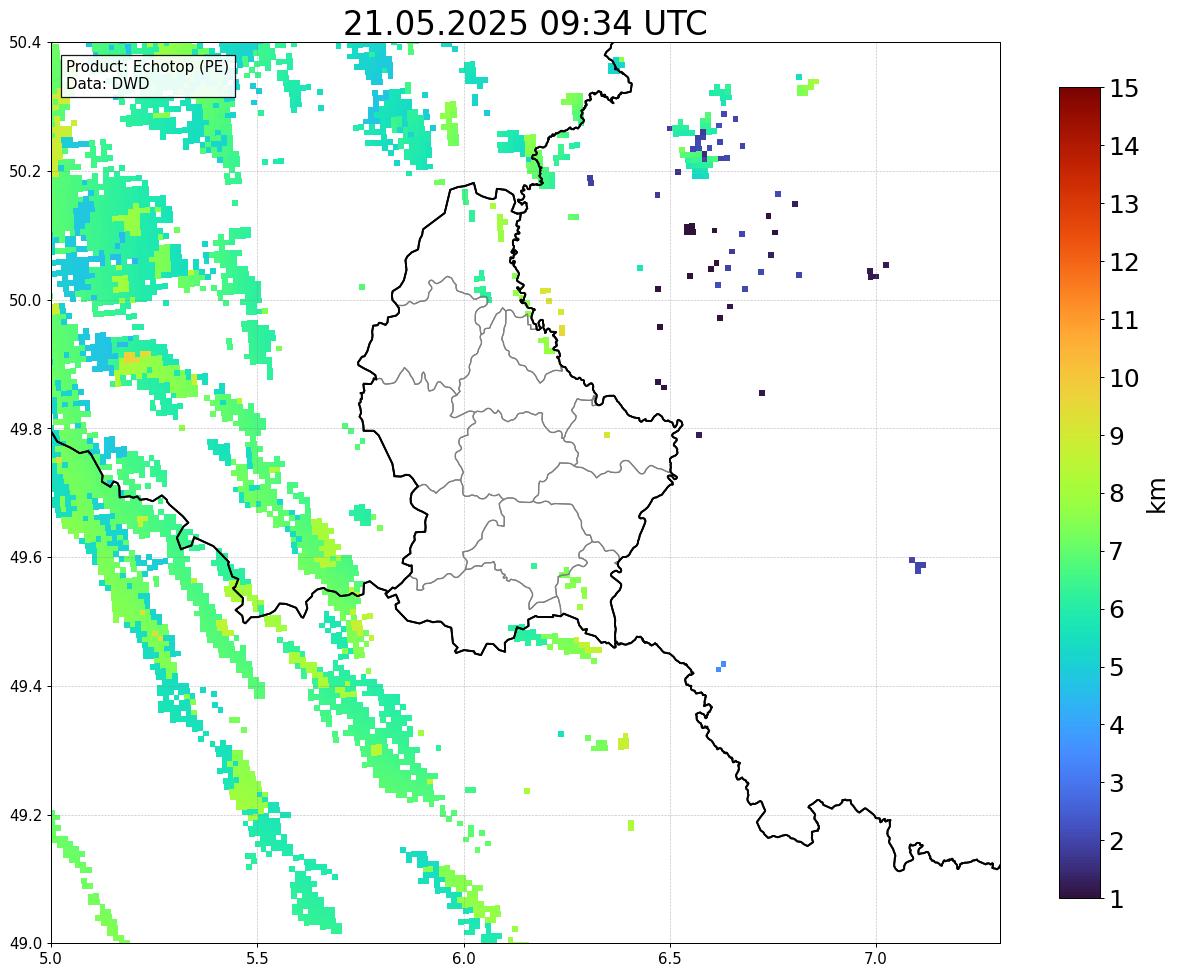The width and height of the screenshot is (1178, 976).
Task: Click latitude axis label 49.4
Action: pos(24,687)
